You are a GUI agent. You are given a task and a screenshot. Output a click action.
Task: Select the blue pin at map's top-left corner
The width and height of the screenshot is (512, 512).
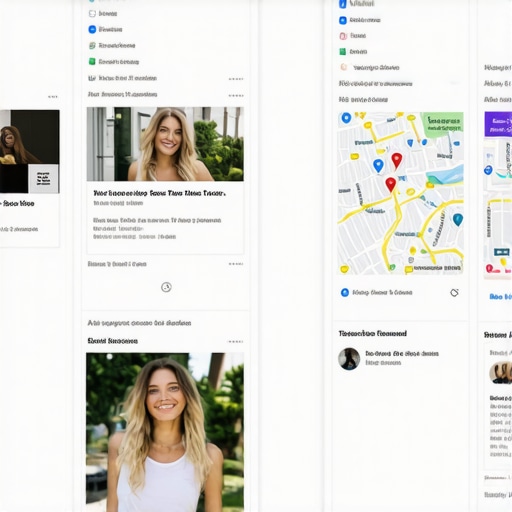[x=346, y=118]
